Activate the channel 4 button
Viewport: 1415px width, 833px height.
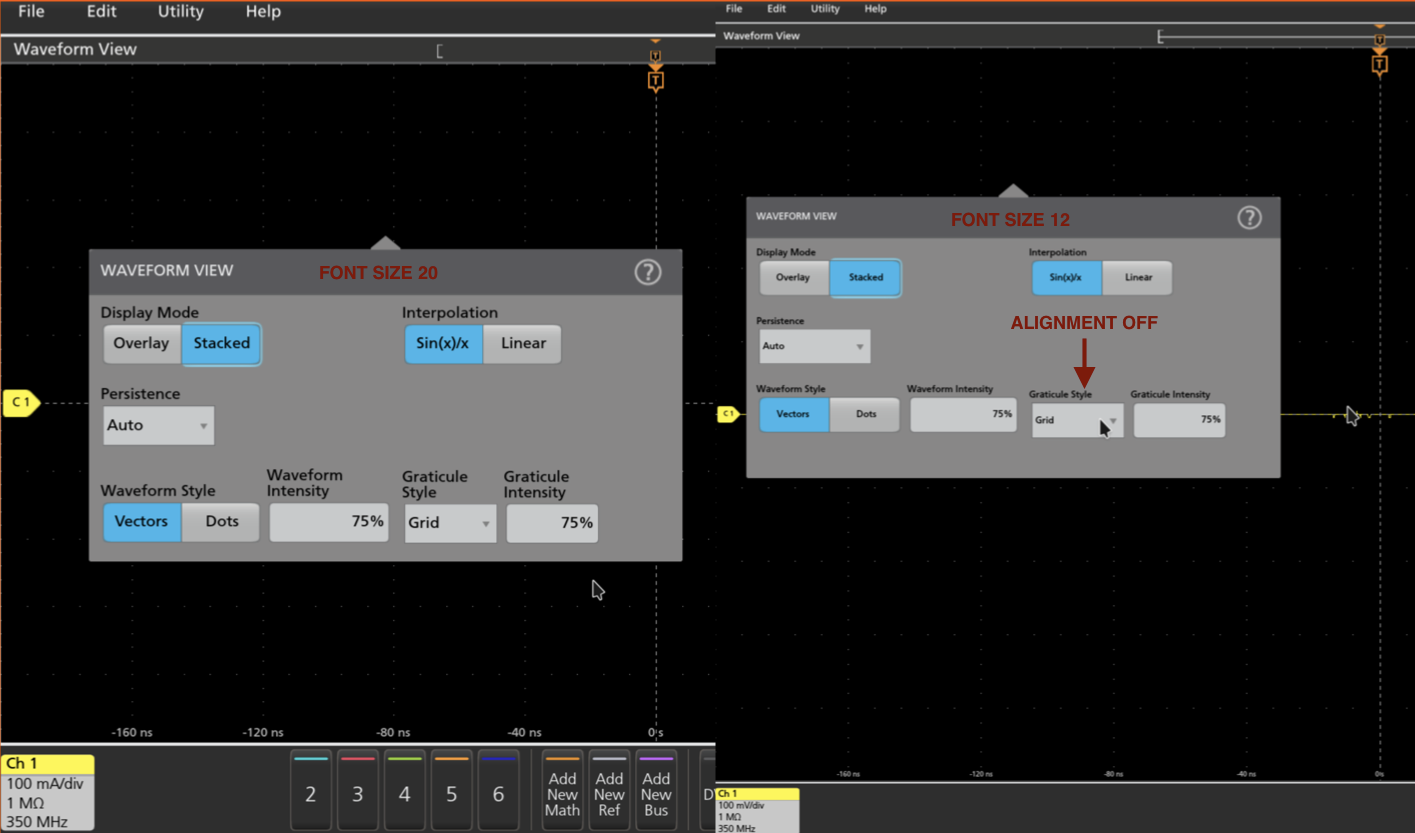[404, 790]
